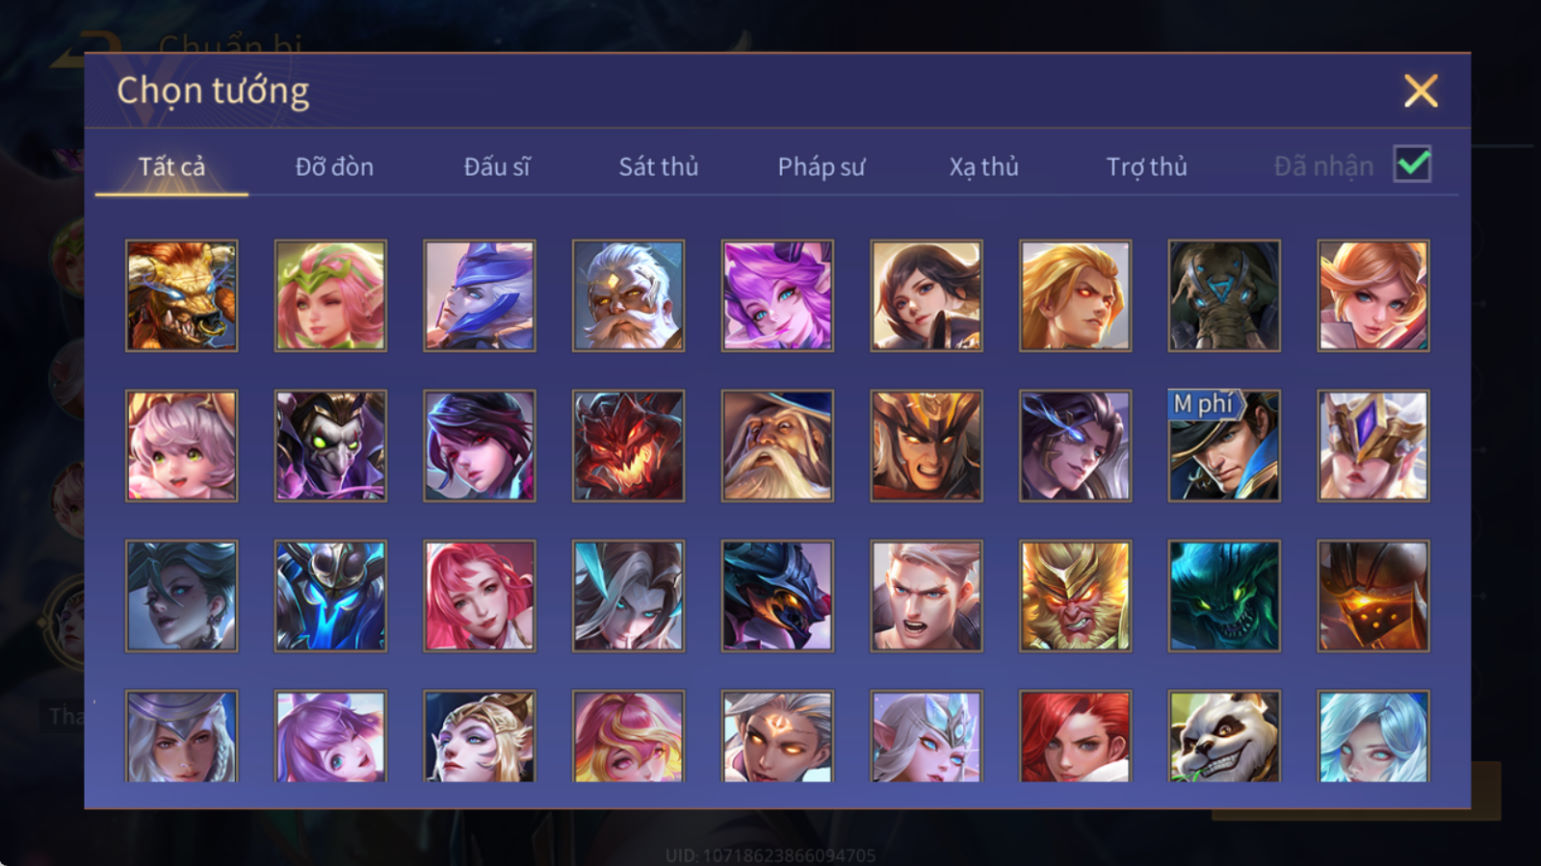Open the Sát thủ tab

658,167
